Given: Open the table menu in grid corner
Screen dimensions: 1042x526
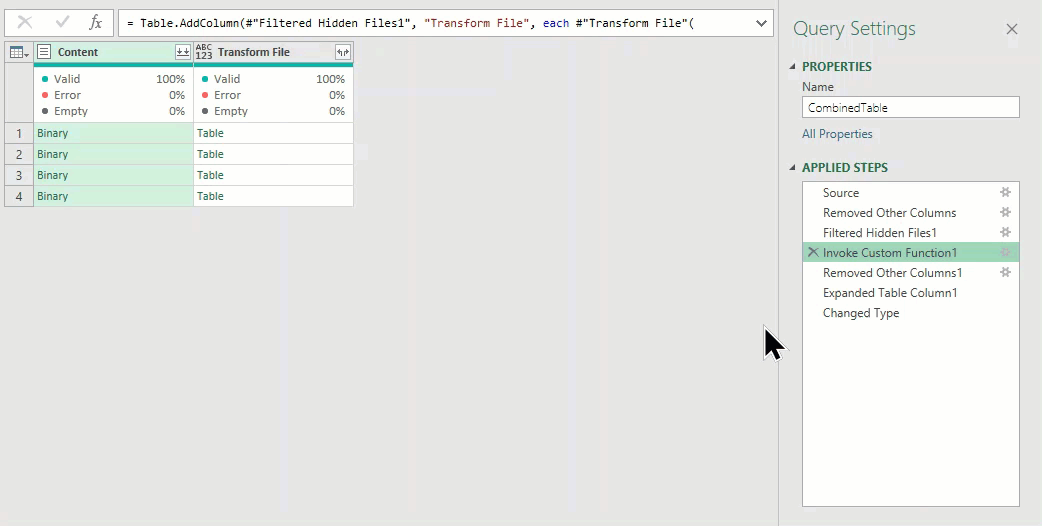Looking at the screenshot, I should coord(18,52).
